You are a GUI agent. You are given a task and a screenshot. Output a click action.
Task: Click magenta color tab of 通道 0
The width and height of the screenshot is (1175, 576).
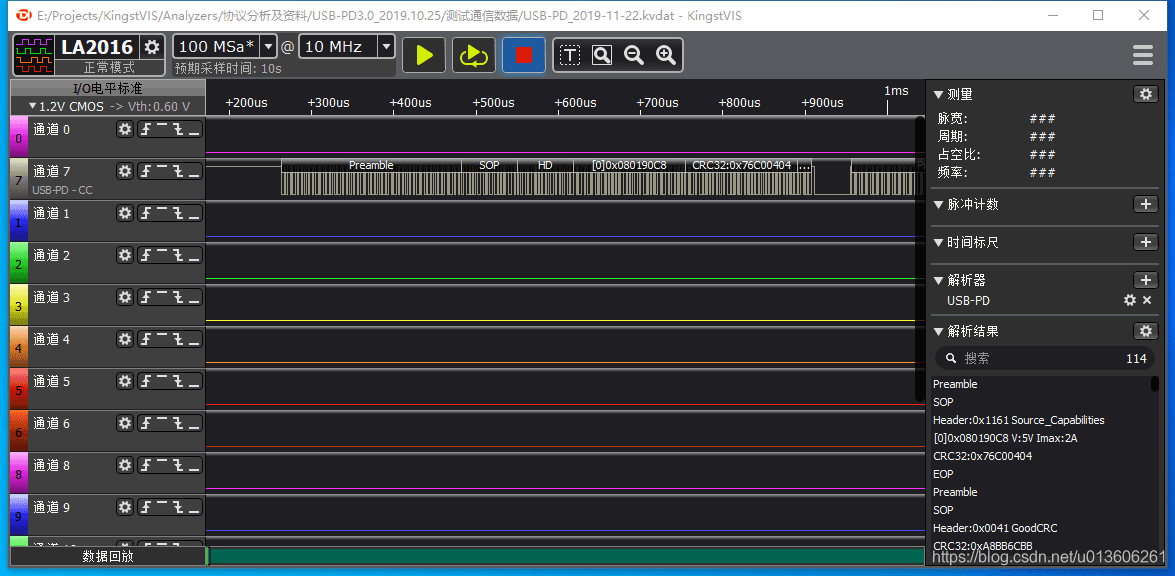coord(19,137)
